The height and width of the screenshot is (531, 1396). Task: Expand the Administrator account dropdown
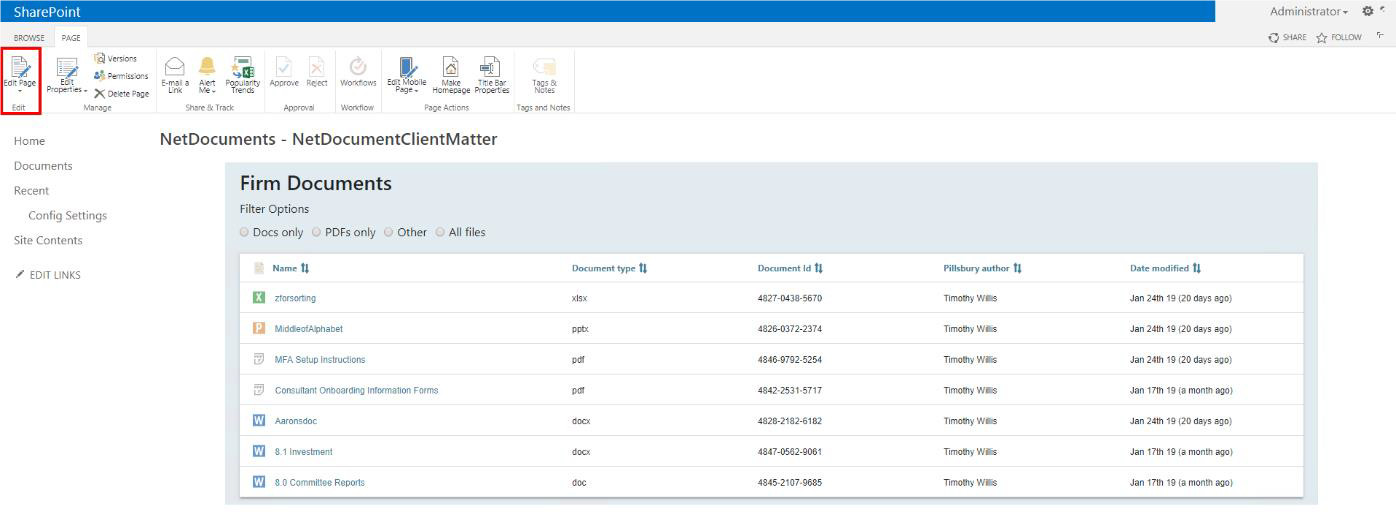(1309, 11)
